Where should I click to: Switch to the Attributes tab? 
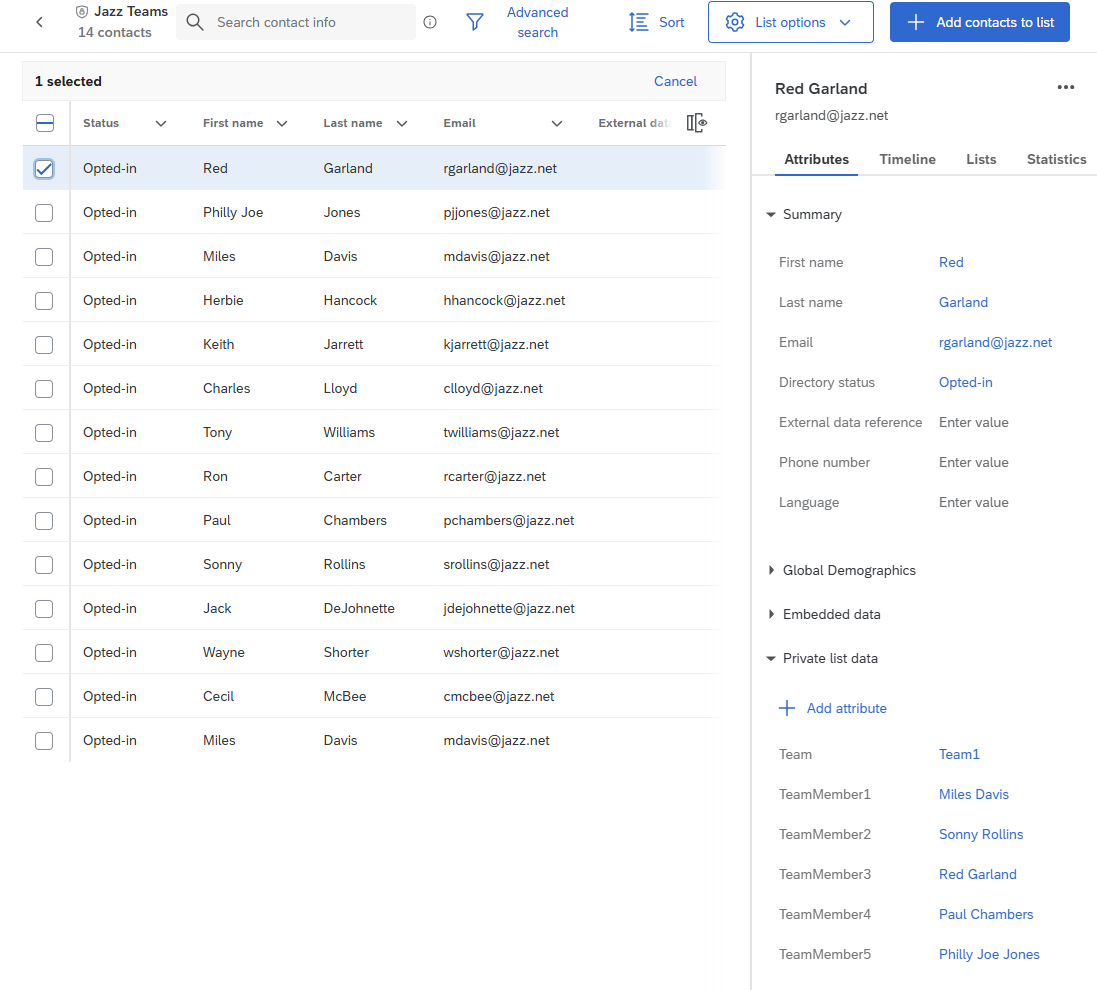pos(816,160)
